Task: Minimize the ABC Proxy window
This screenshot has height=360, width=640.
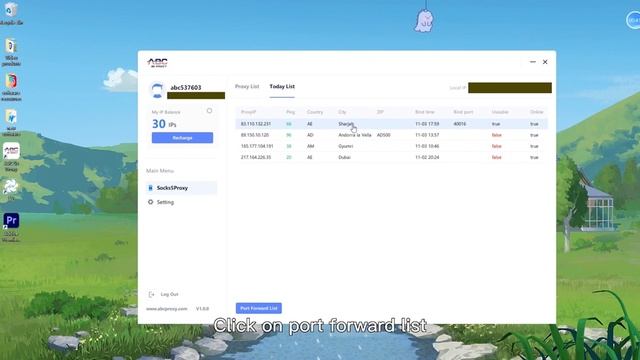Action: 533,62
